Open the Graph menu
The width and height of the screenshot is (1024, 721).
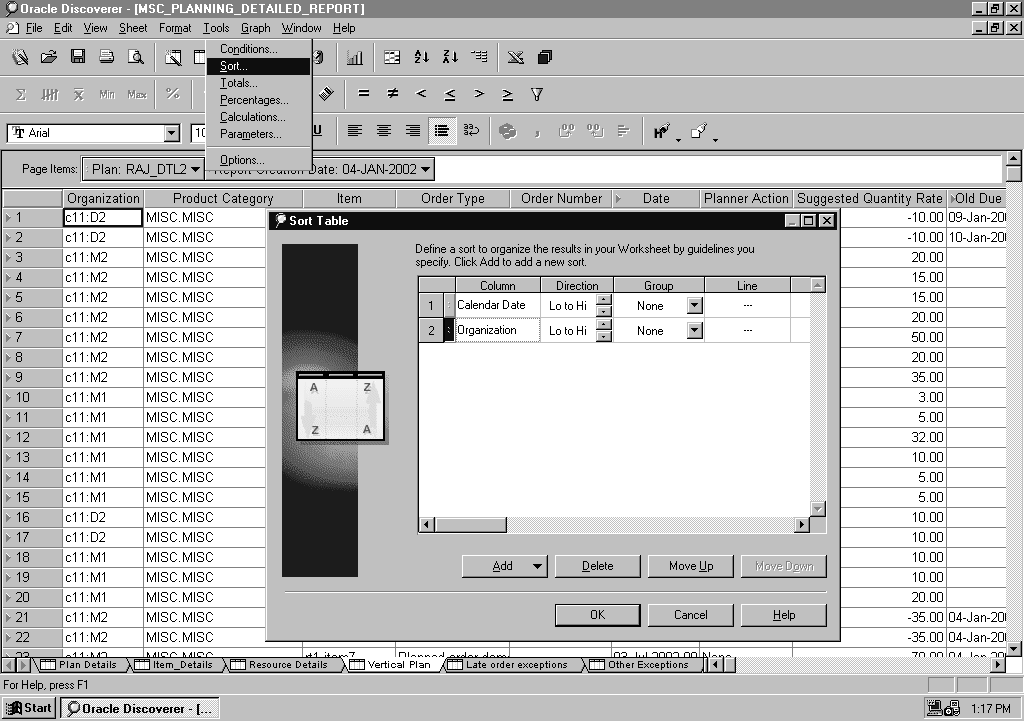255,28
